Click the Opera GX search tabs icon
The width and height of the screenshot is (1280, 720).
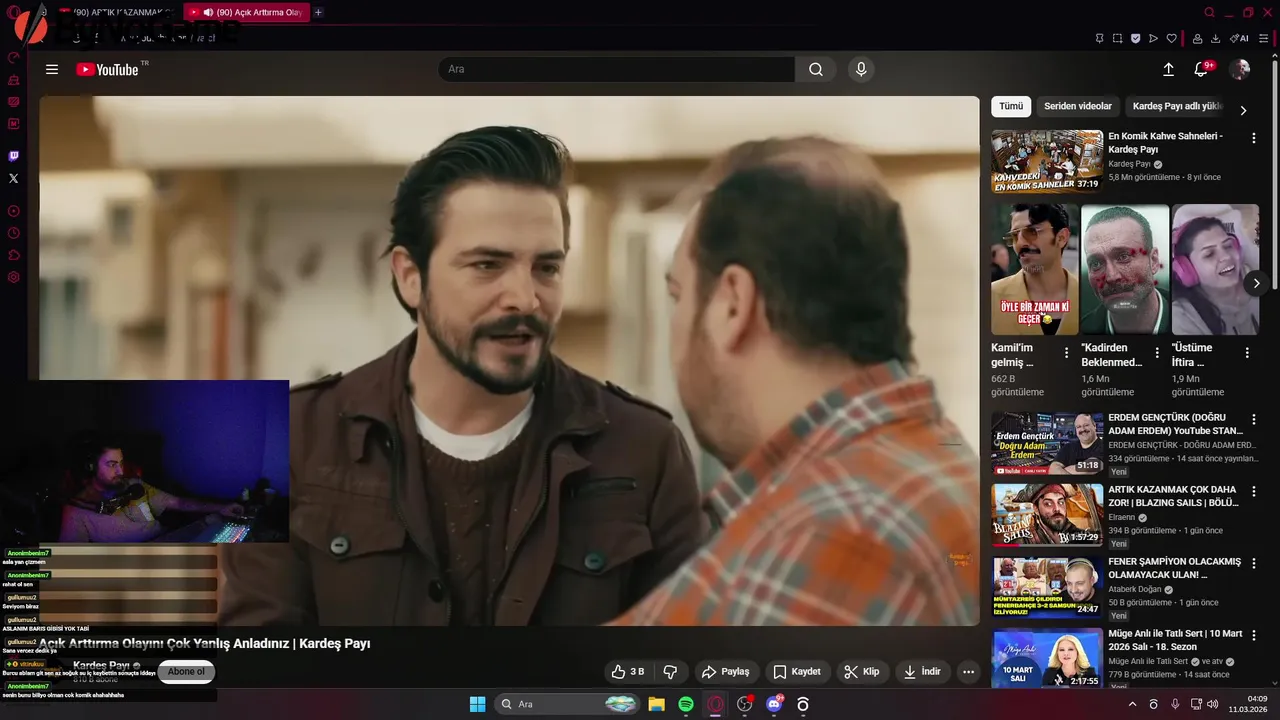[x=1209, y=12]
